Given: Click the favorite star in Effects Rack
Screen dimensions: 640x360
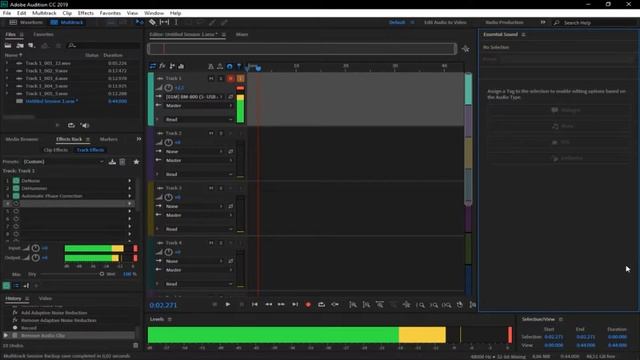Looking at the screenshot, I should [x=136, y=162].
